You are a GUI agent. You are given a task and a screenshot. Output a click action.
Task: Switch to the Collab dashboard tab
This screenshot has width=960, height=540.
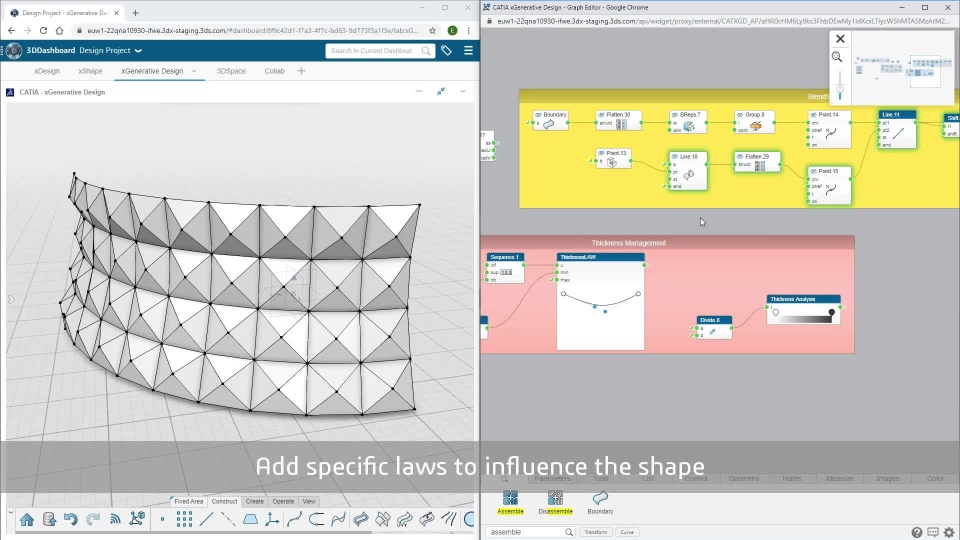click(x=274, y=71)
